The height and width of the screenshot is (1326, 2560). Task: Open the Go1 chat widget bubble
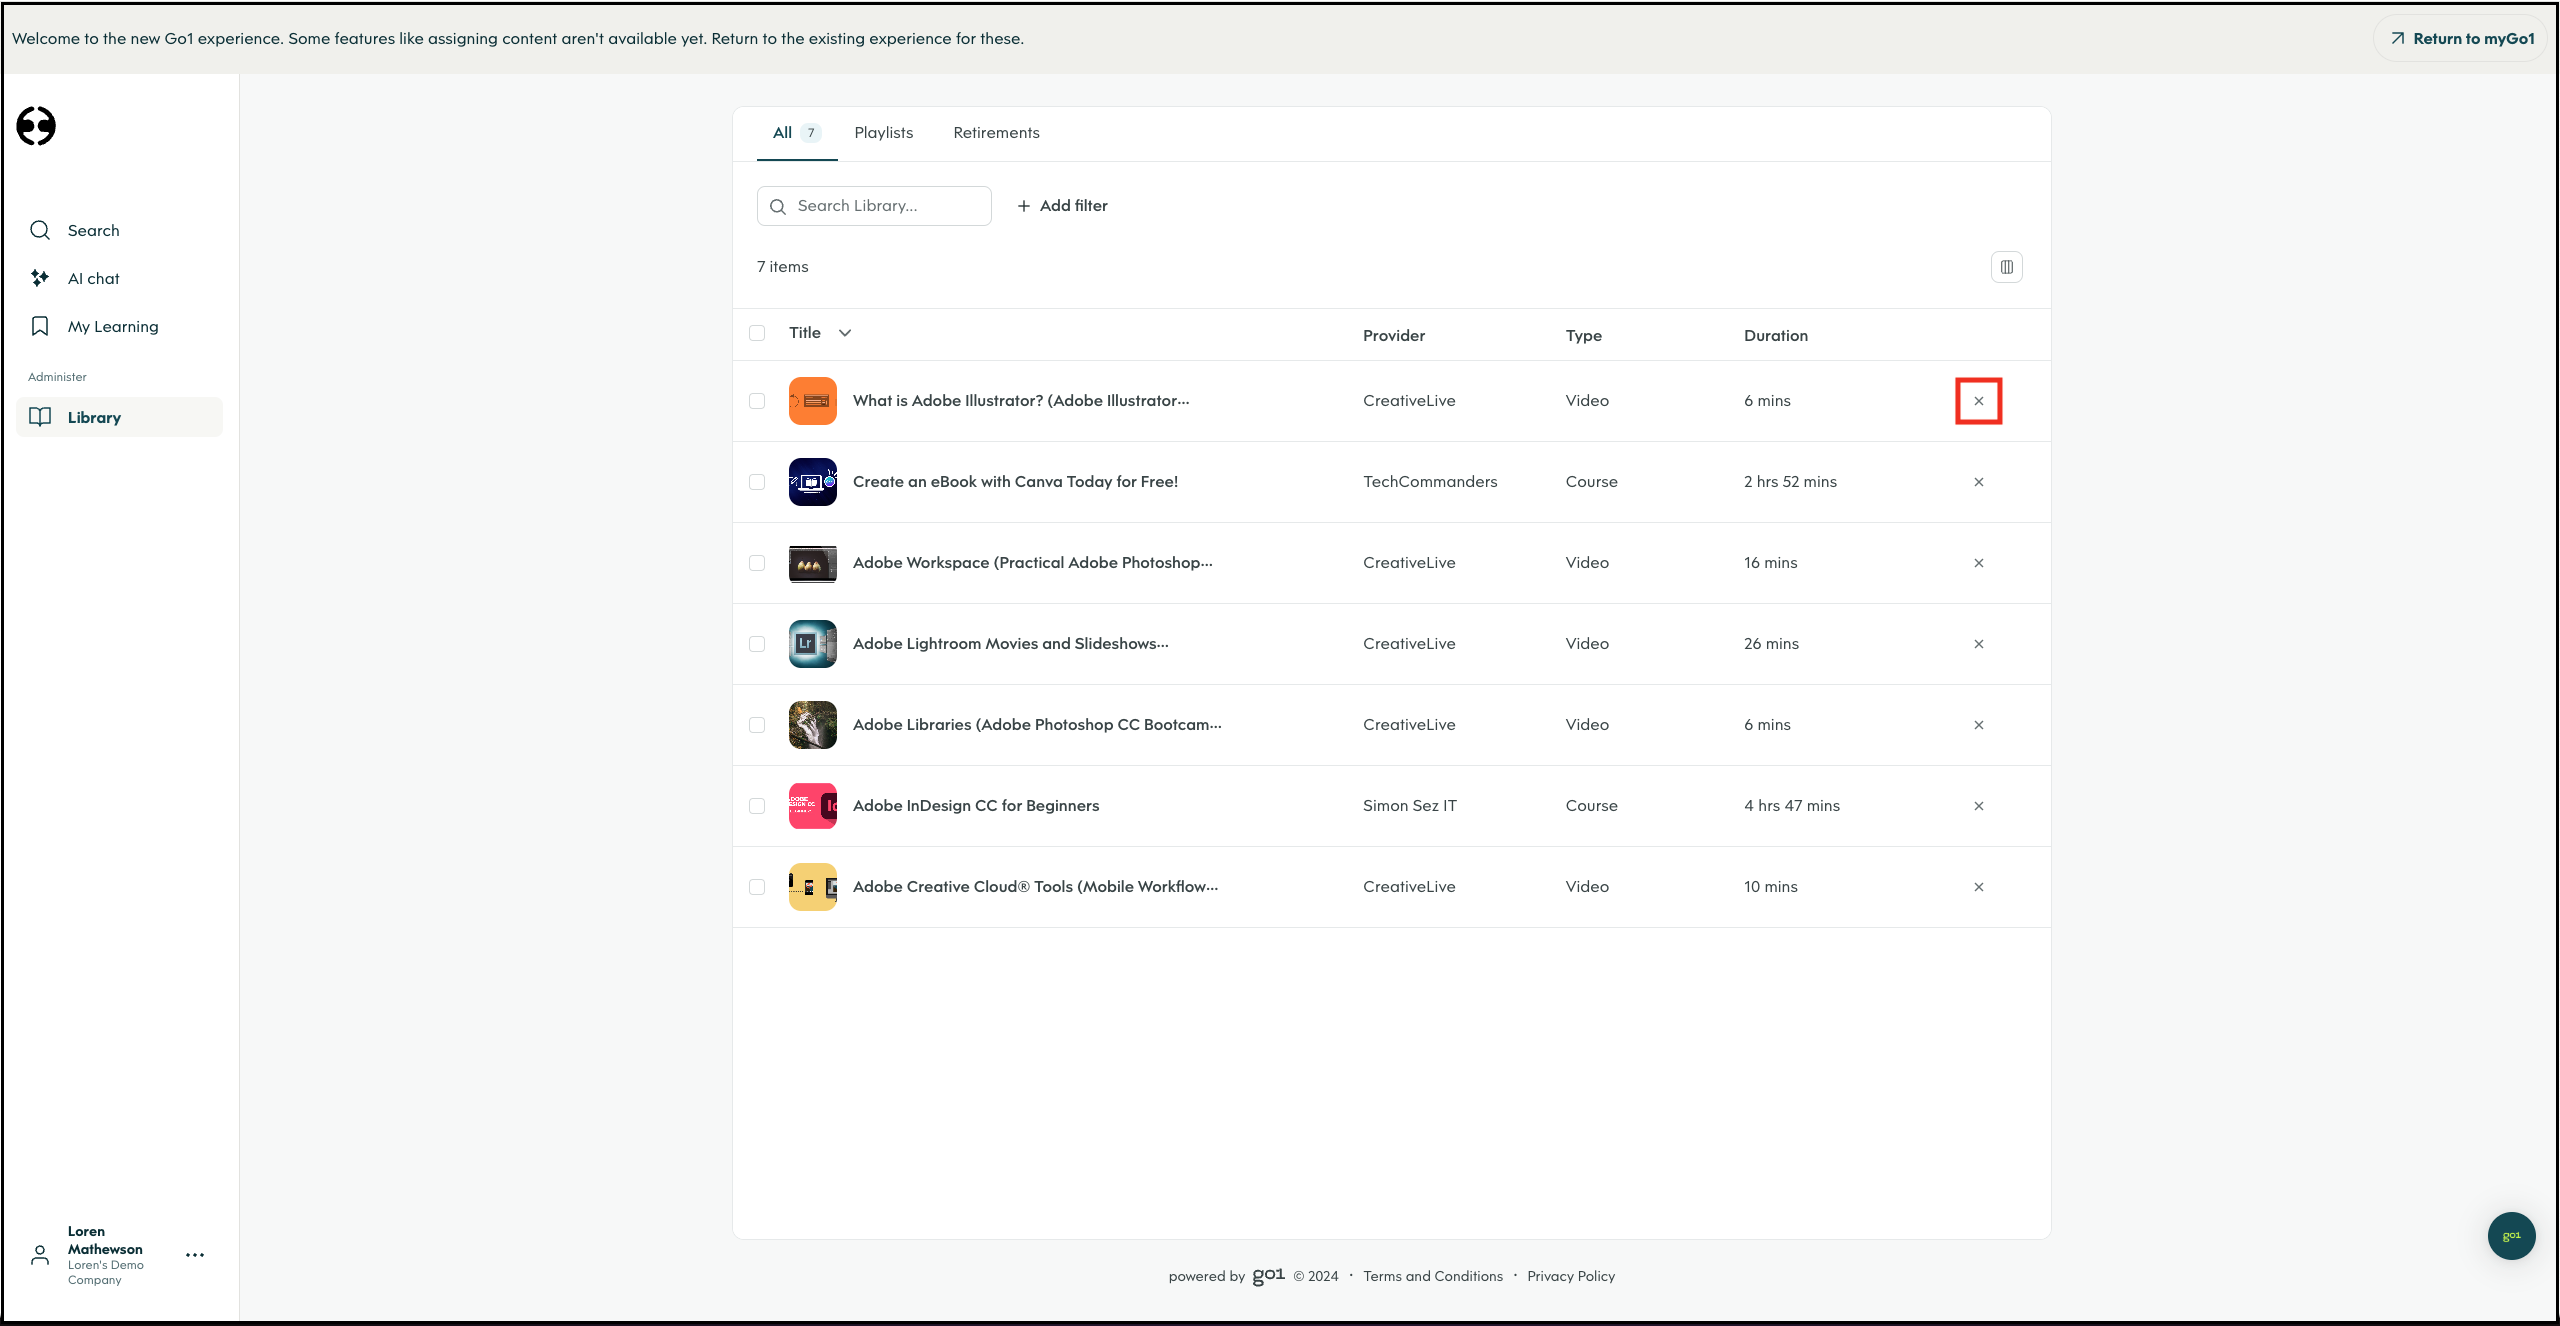click(2511, 1236)
